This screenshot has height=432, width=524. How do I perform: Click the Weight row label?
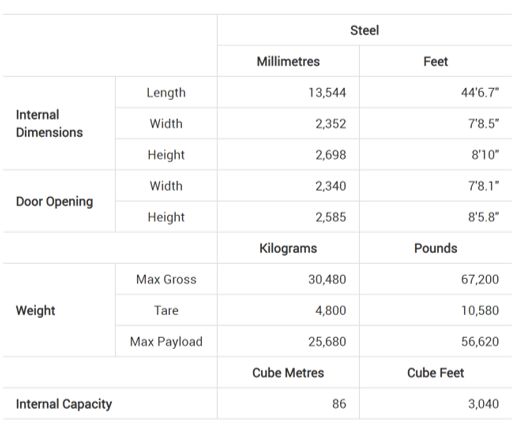(x=35, y=310)
